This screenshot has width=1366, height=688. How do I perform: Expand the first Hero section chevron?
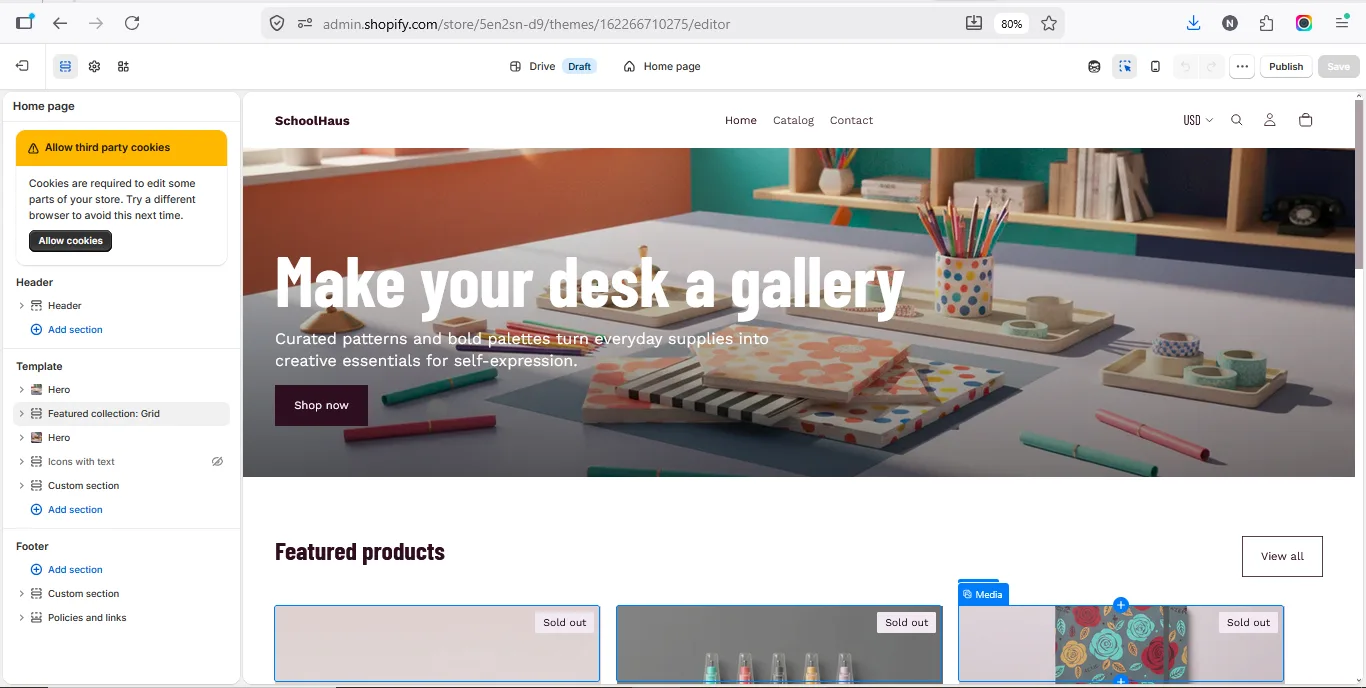pyautogui.click(x=21, y=389)
